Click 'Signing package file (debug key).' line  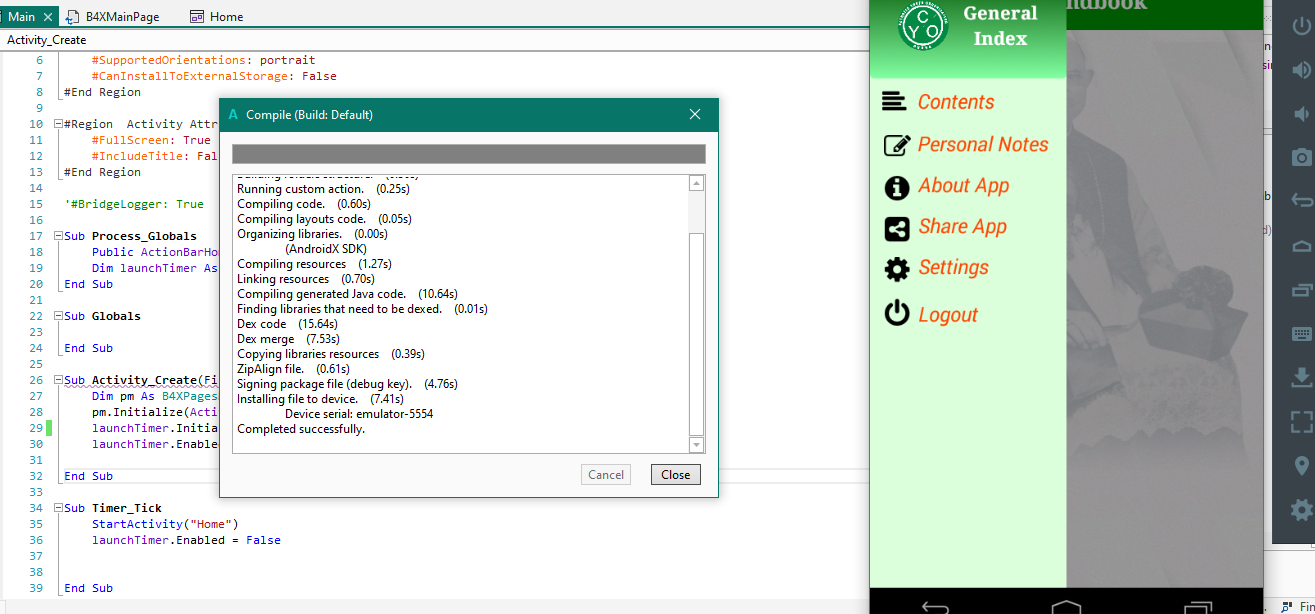point(347,384)
